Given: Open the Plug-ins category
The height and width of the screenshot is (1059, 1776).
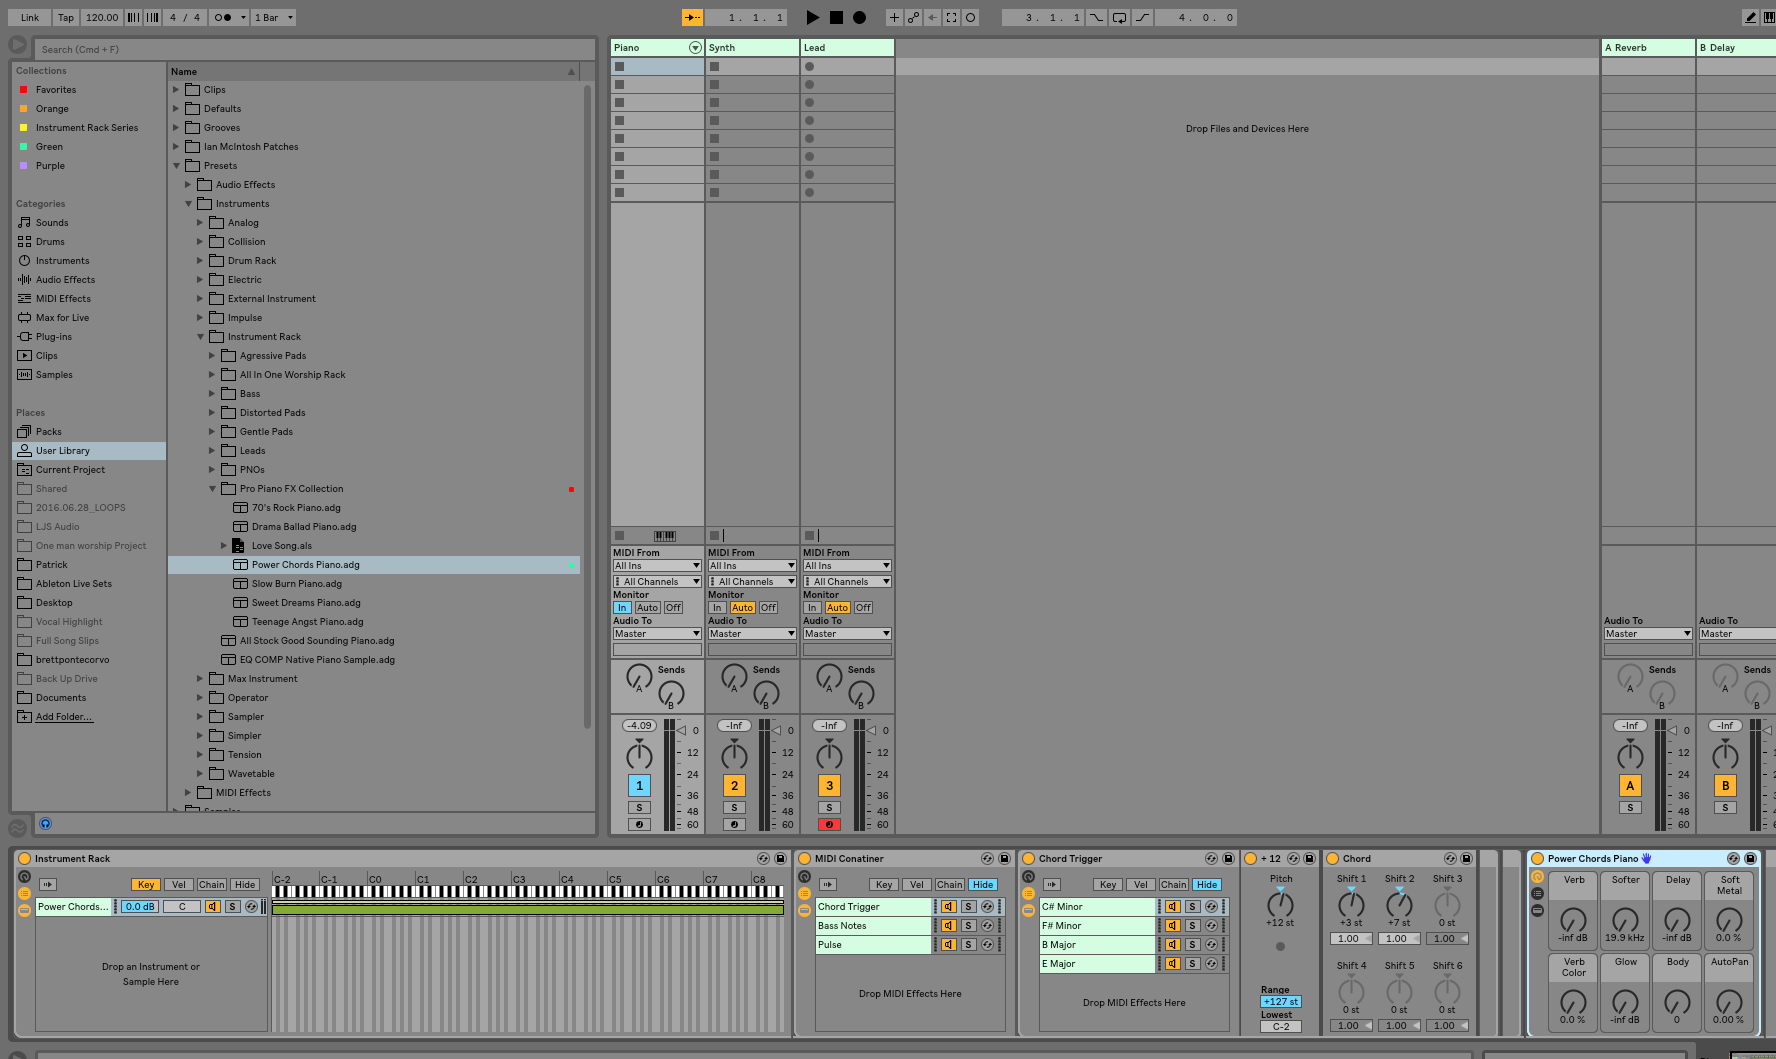Looking at the screenshot, I should (53, 337).
